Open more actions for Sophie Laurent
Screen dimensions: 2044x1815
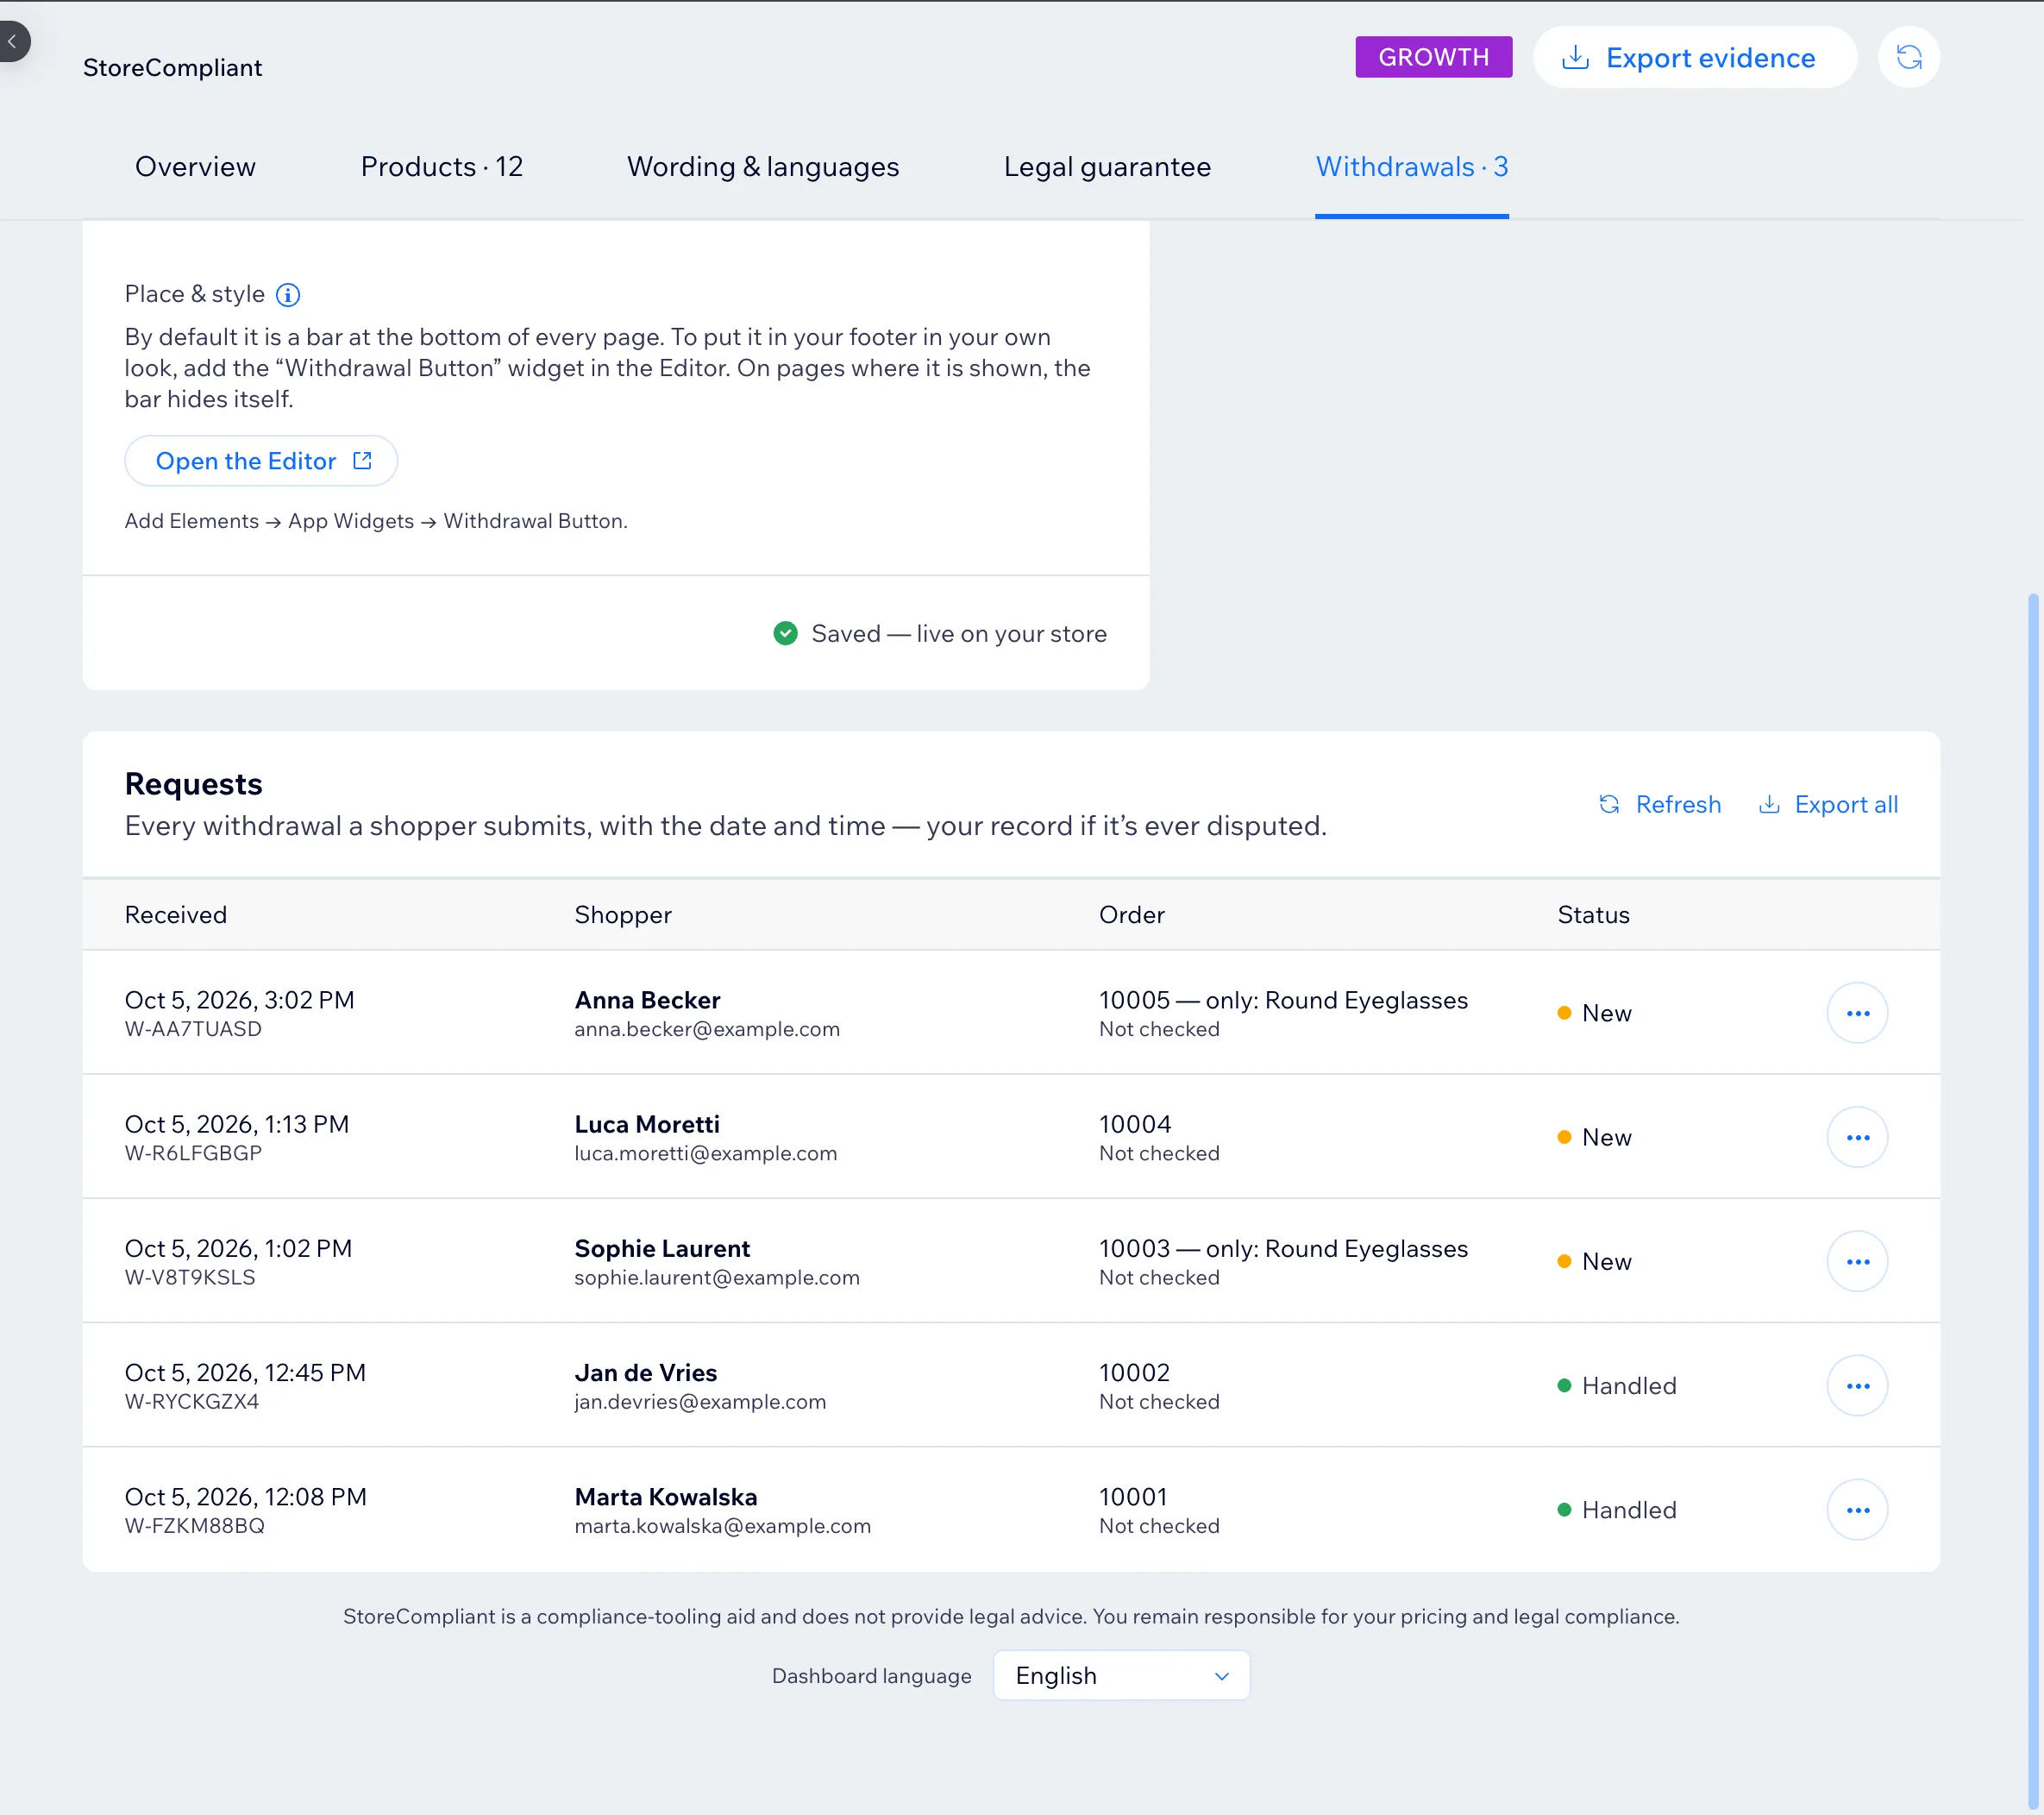[1857, 1261]
